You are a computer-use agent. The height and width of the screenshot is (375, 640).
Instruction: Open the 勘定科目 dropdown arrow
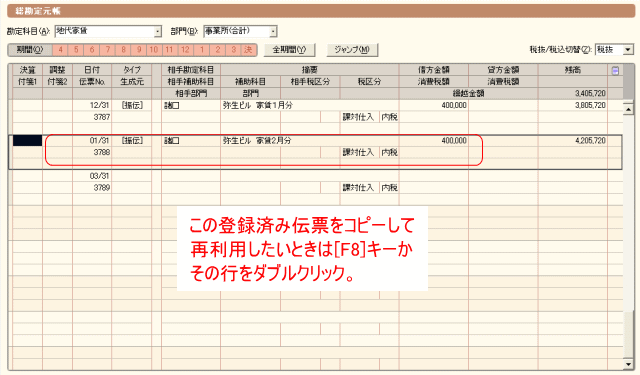click(158, 31)
